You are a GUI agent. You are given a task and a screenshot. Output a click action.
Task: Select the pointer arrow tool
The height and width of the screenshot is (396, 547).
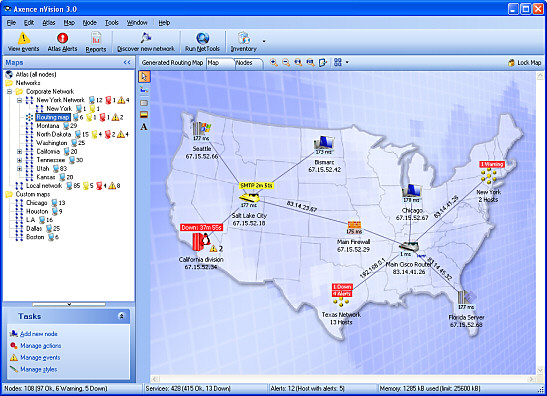tap(144, 76)
